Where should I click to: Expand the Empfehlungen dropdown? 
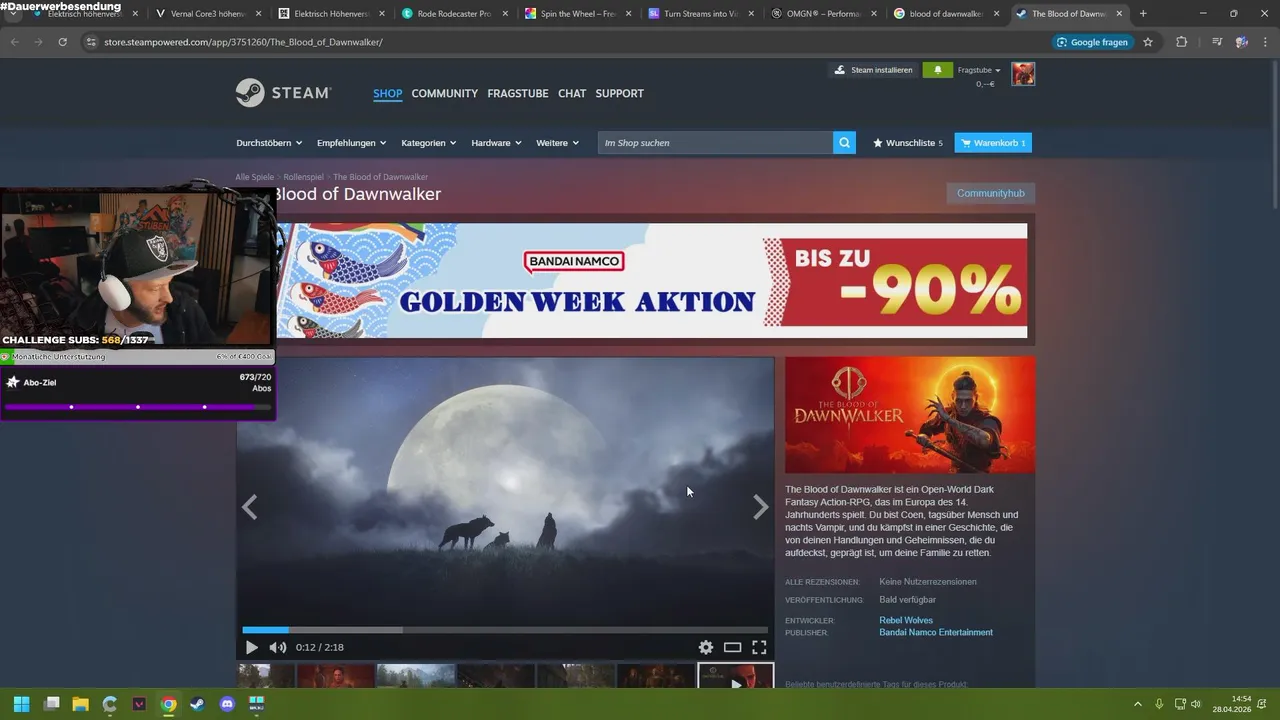(353, 143)
